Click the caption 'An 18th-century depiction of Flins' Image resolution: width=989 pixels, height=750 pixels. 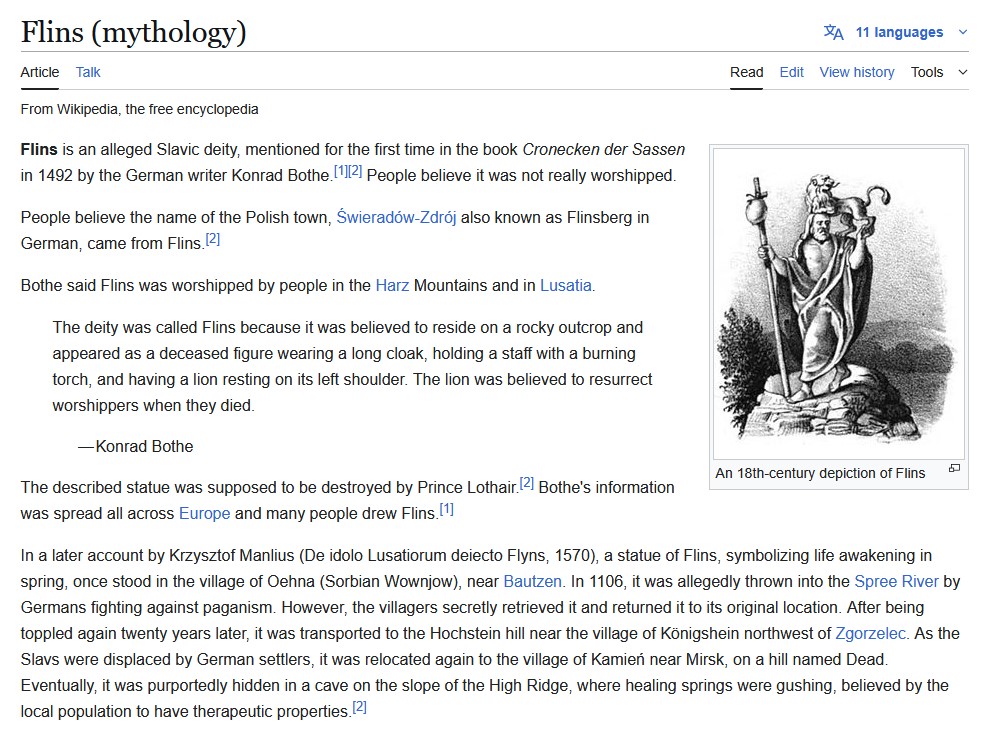point(820,473)
